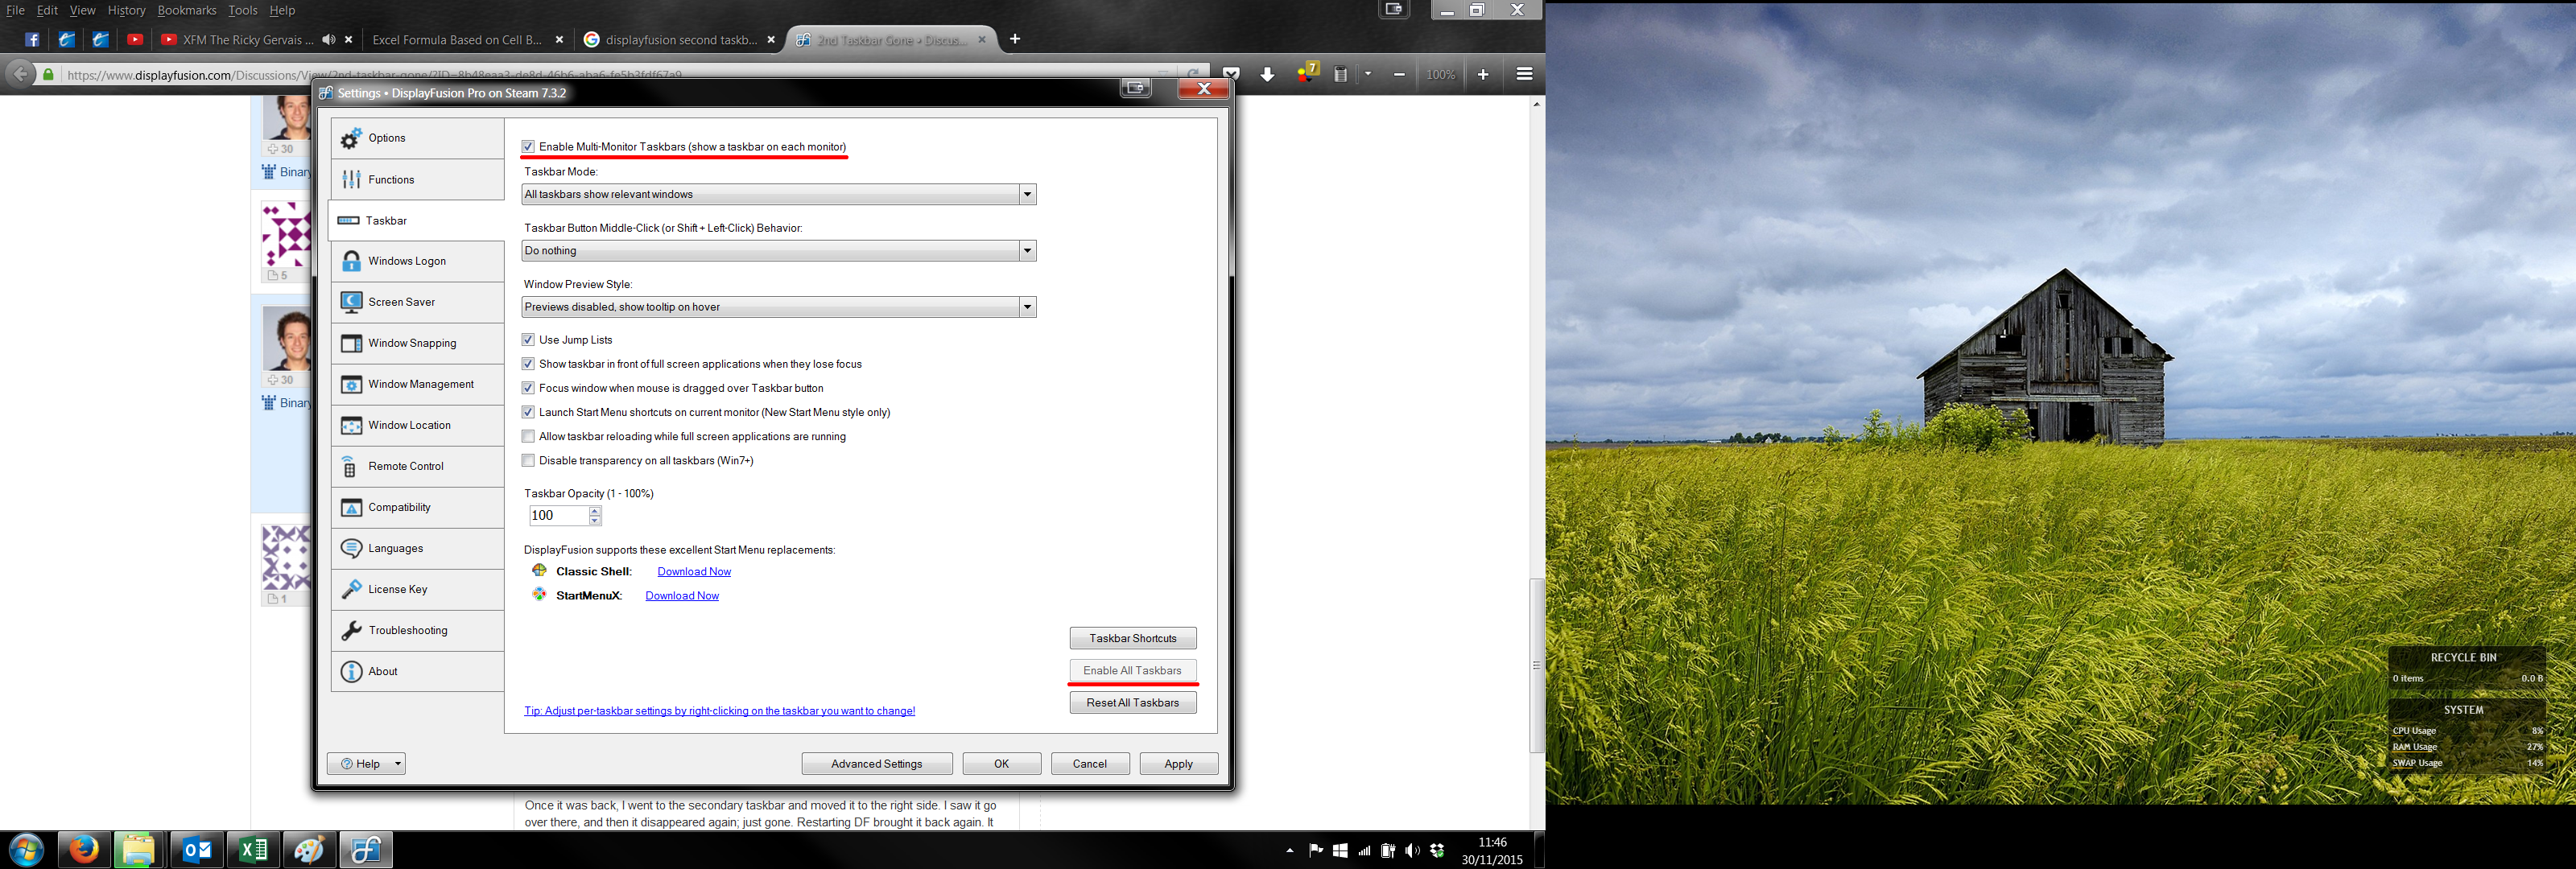2576x869 pixels.
Task: Open the Remote Control settings section
Action: tap(405, 466)
